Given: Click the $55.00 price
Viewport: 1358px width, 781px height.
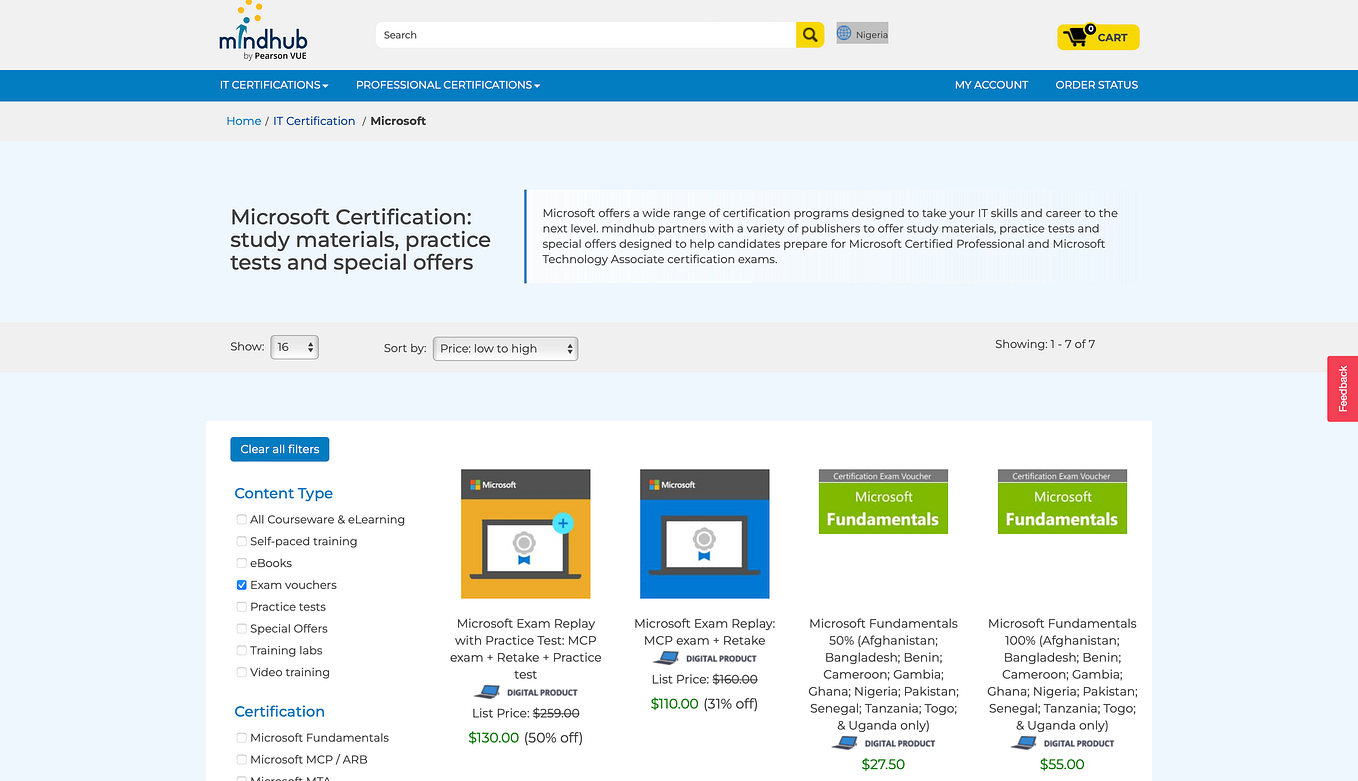Looking at the screenshot, I should [1062, 765].
